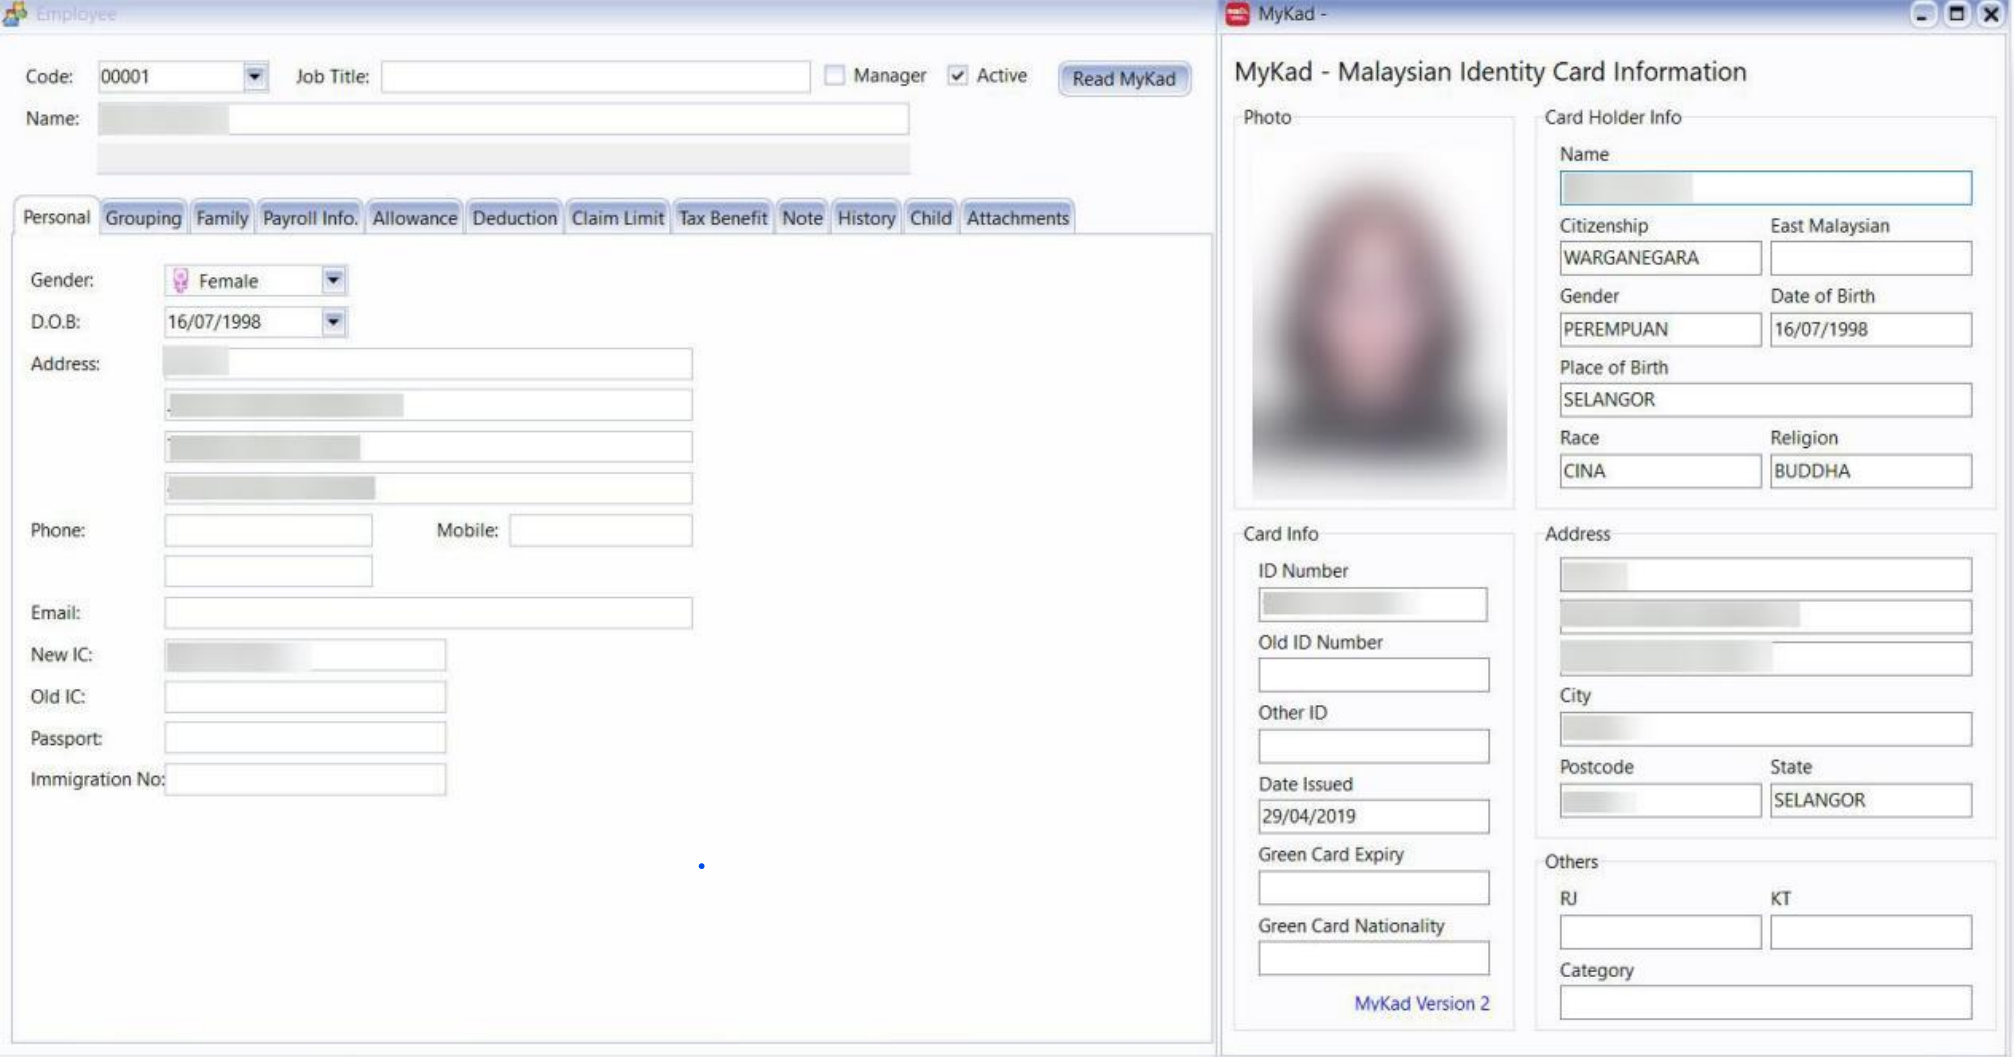The width and height of the screenshot is (2014, 1057).
Task: Select the Passport input field
Action: click(305, 738)
